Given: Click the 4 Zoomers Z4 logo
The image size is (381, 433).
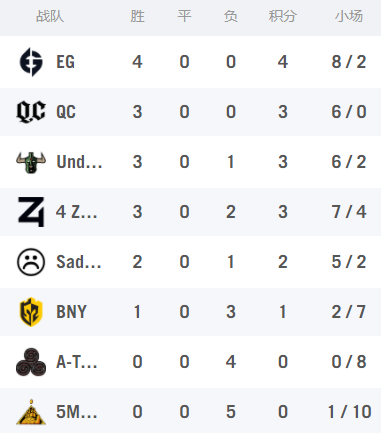Looking at the screenshot, I should click(31, 212).
